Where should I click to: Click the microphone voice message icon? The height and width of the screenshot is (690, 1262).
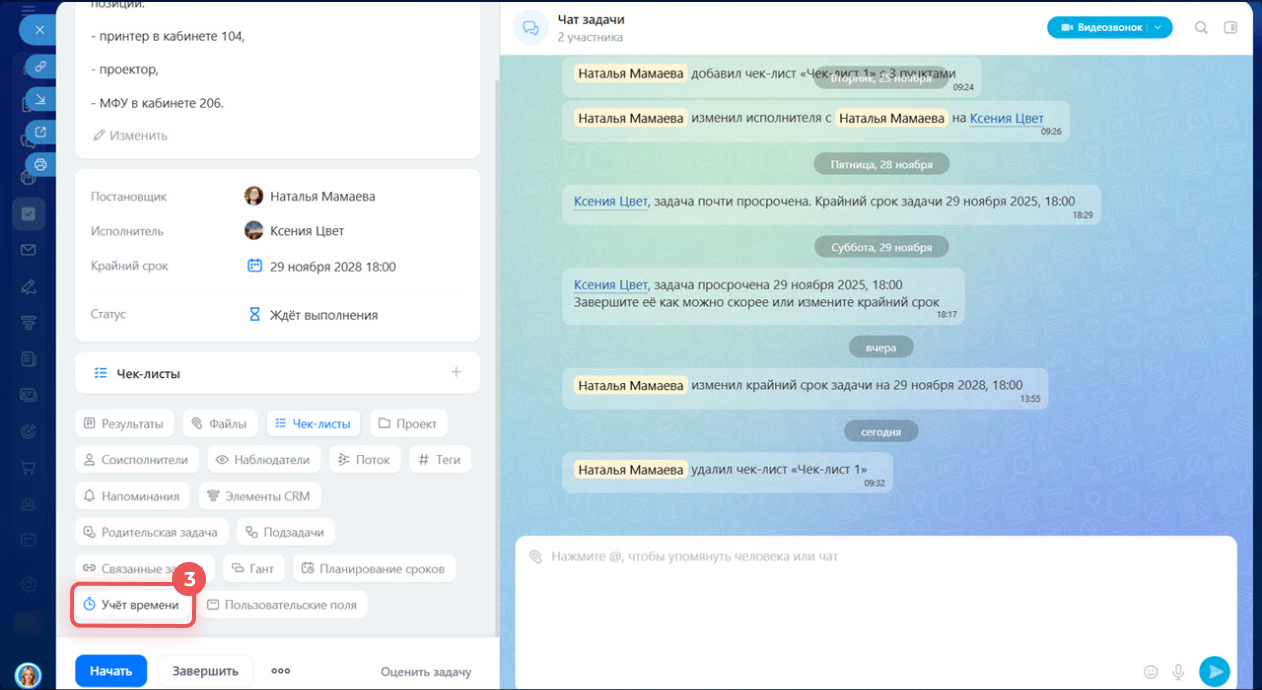point(1179,672)
